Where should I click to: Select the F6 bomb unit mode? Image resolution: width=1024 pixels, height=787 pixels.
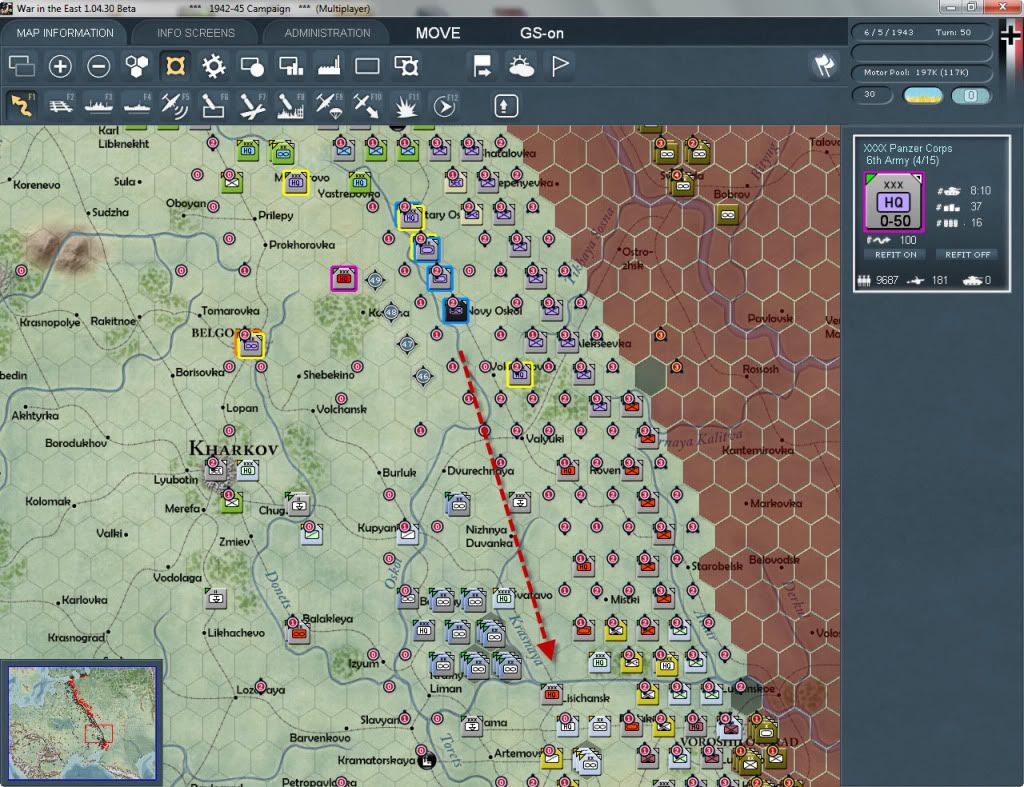point(214,105)
